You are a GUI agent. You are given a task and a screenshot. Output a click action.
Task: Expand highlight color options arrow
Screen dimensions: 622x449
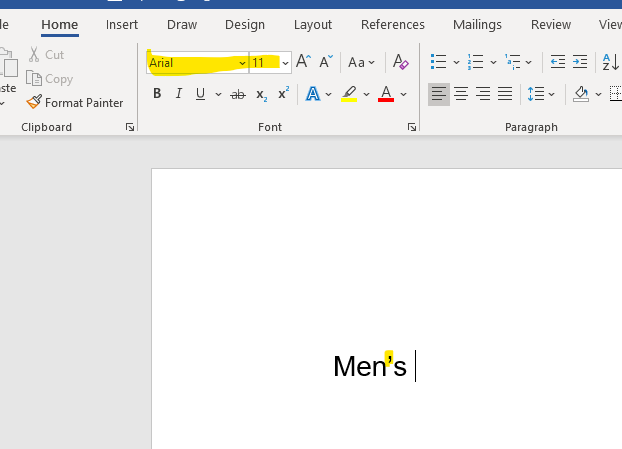coord(366,94)
